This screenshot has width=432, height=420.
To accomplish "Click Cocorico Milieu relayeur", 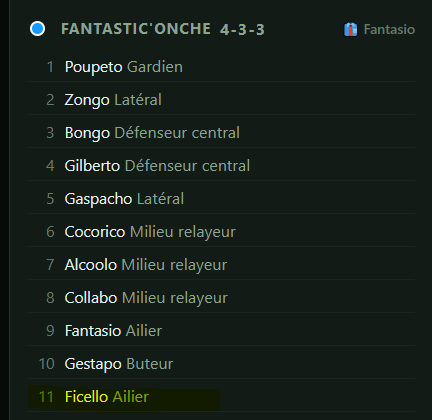I will point(221,232).
